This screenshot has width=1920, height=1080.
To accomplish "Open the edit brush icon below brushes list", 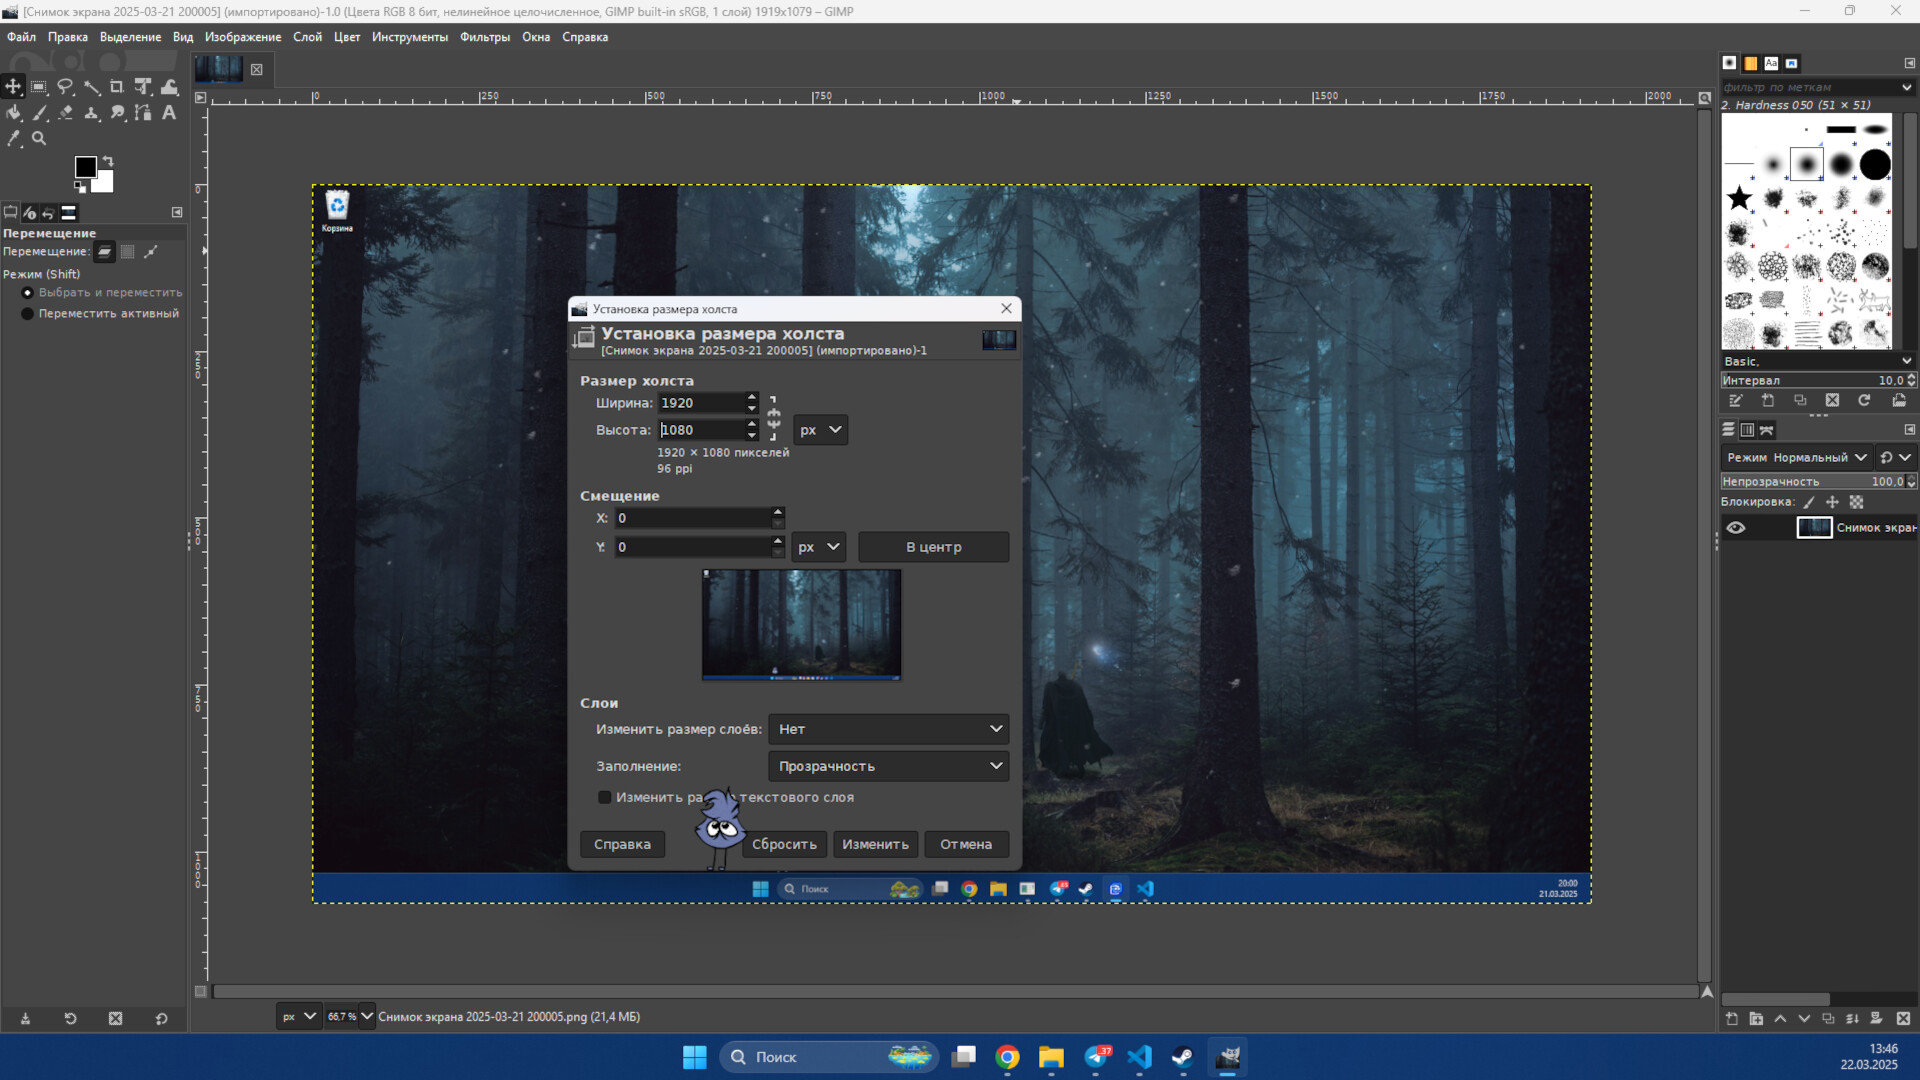I will [1736, 400].
